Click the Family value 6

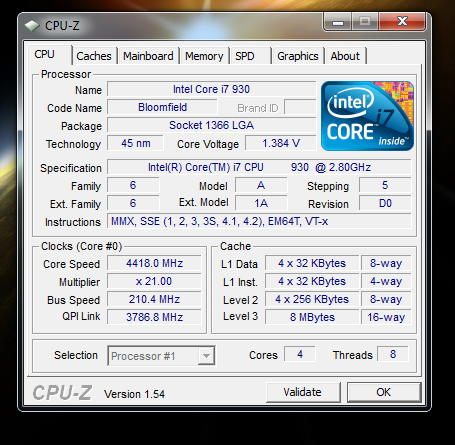pos(133,185)
